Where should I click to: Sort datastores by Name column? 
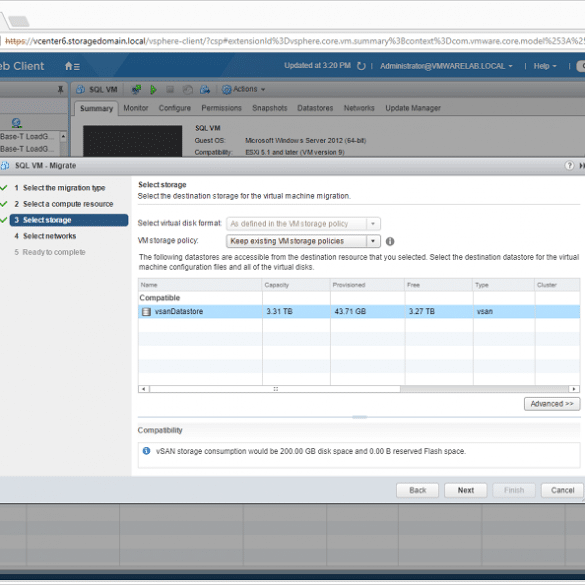tap(200, 285)
